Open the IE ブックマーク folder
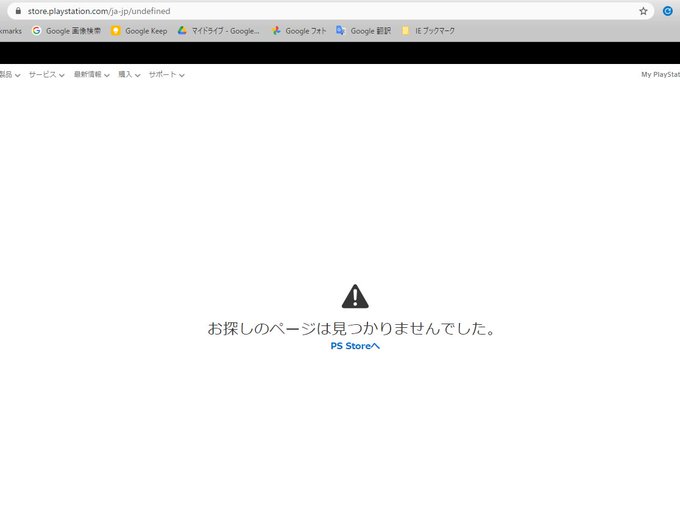Image resolution: width=680 pixels, height=532 pixels. pos(428,31)
